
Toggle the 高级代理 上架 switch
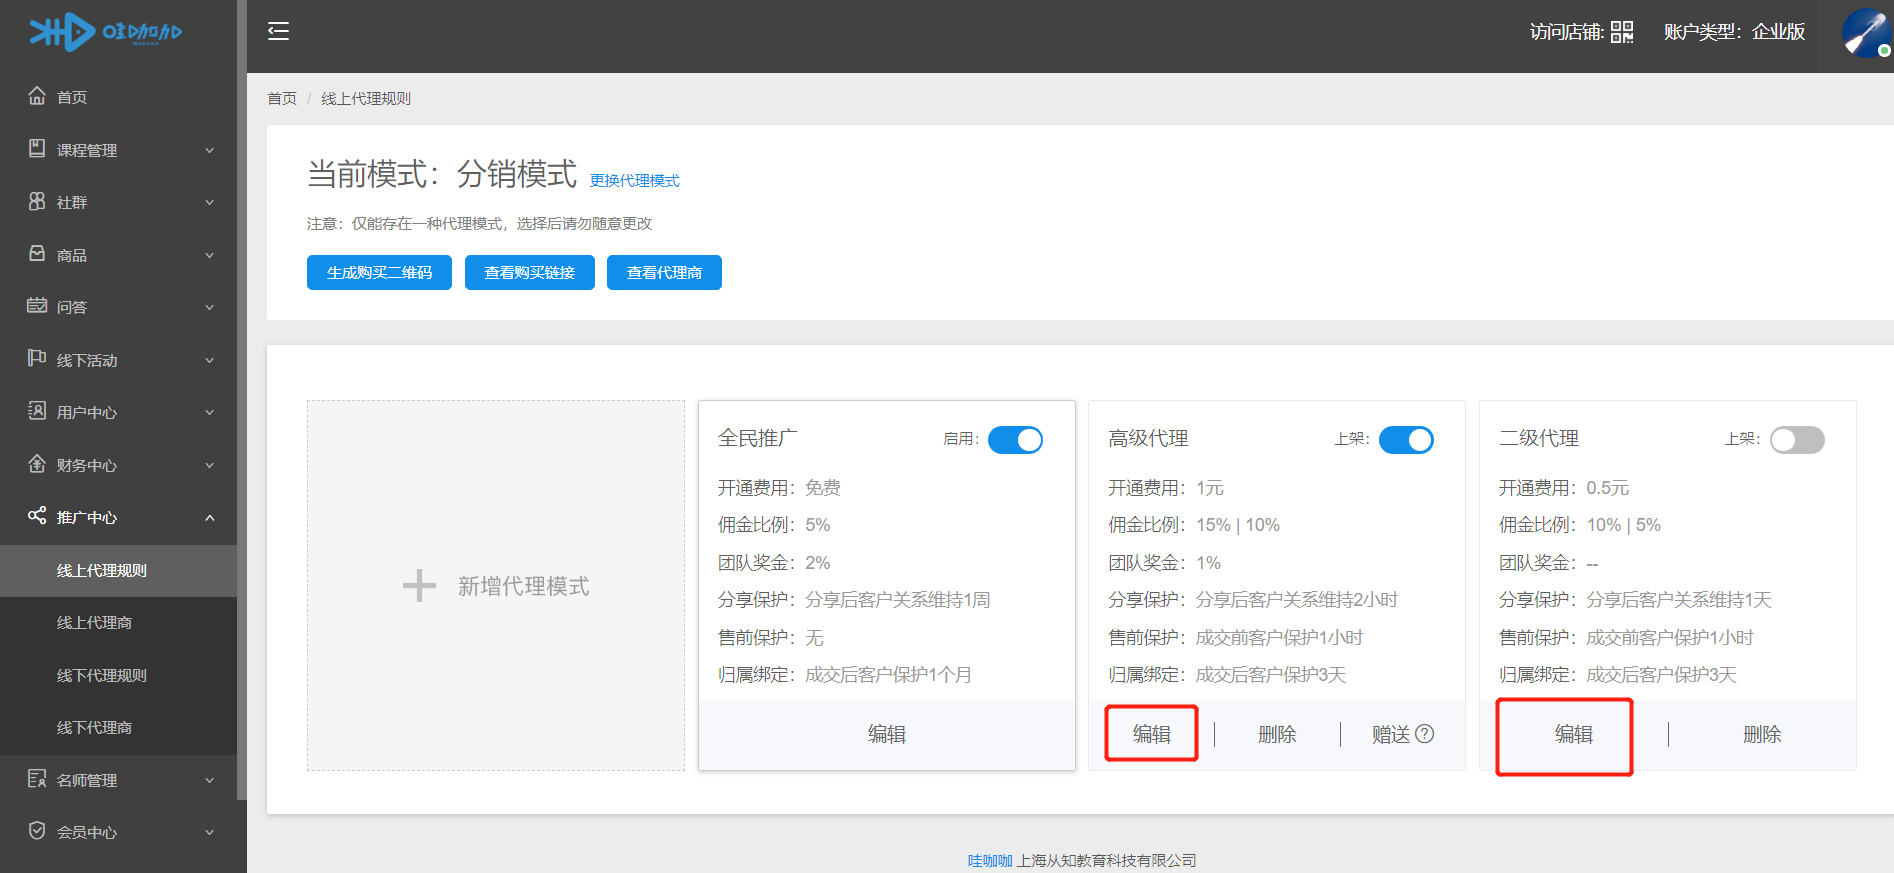pos(1406,440)
